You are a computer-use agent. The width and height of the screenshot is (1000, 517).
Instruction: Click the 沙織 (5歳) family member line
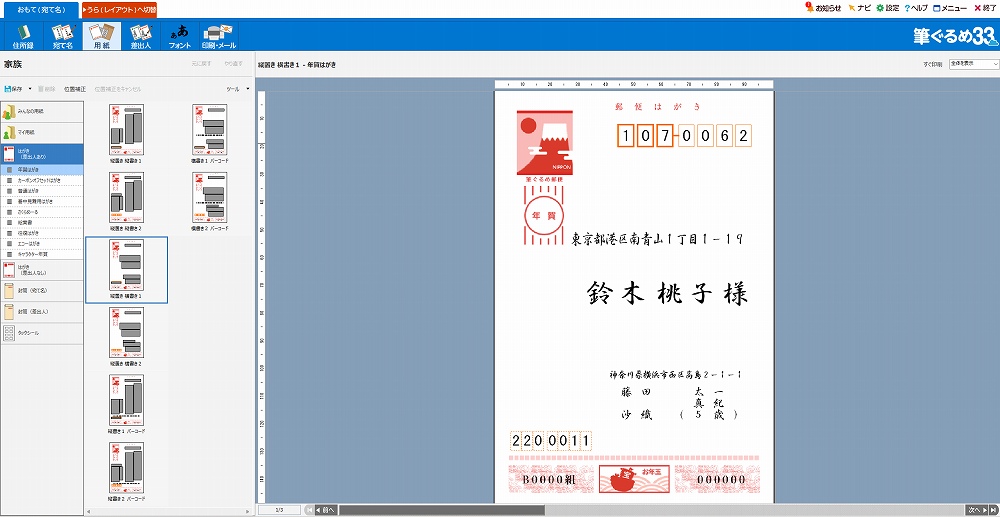pos(680,415)
